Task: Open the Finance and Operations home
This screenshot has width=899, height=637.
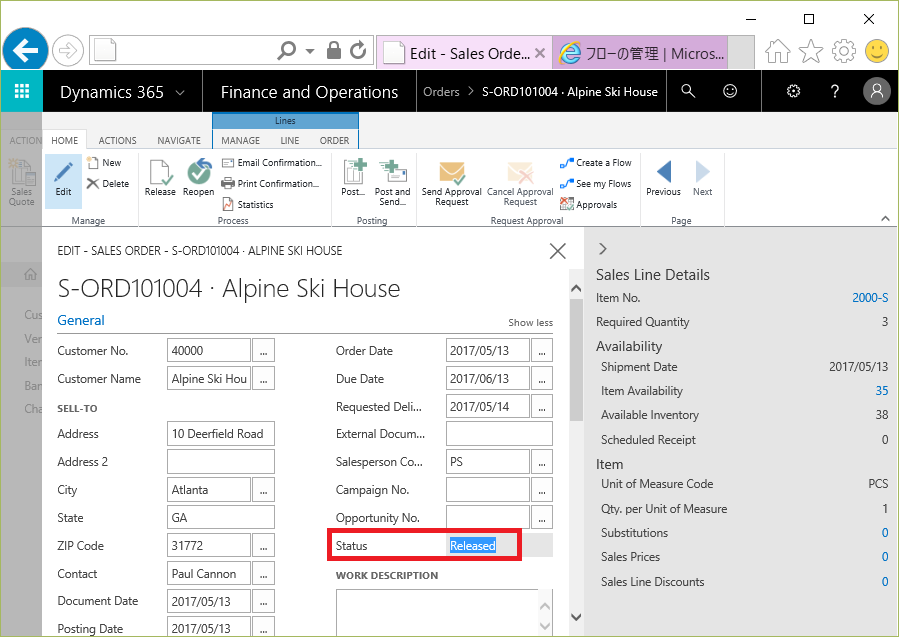Action: click(x=309, y=92)
